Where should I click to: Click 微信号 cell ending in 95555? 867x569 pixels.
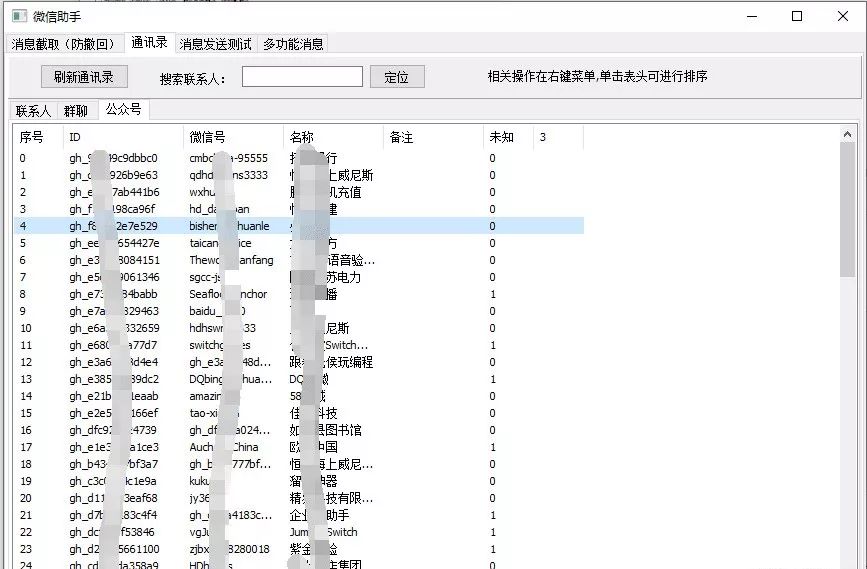[x=228, y=158]
